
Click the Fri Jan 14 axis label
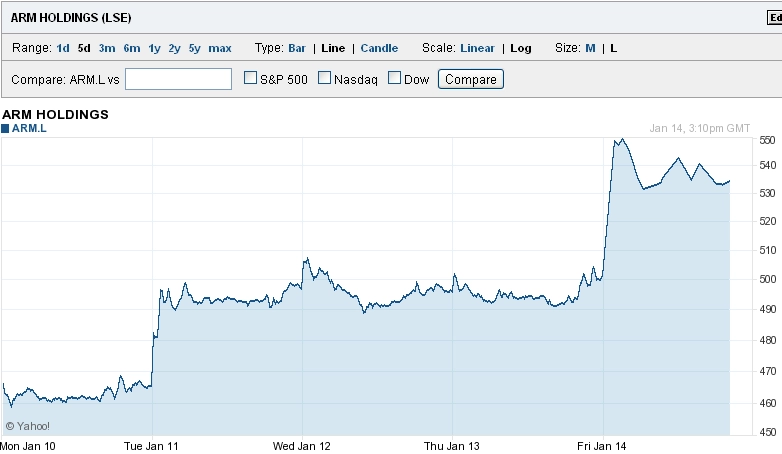[601, 446]
